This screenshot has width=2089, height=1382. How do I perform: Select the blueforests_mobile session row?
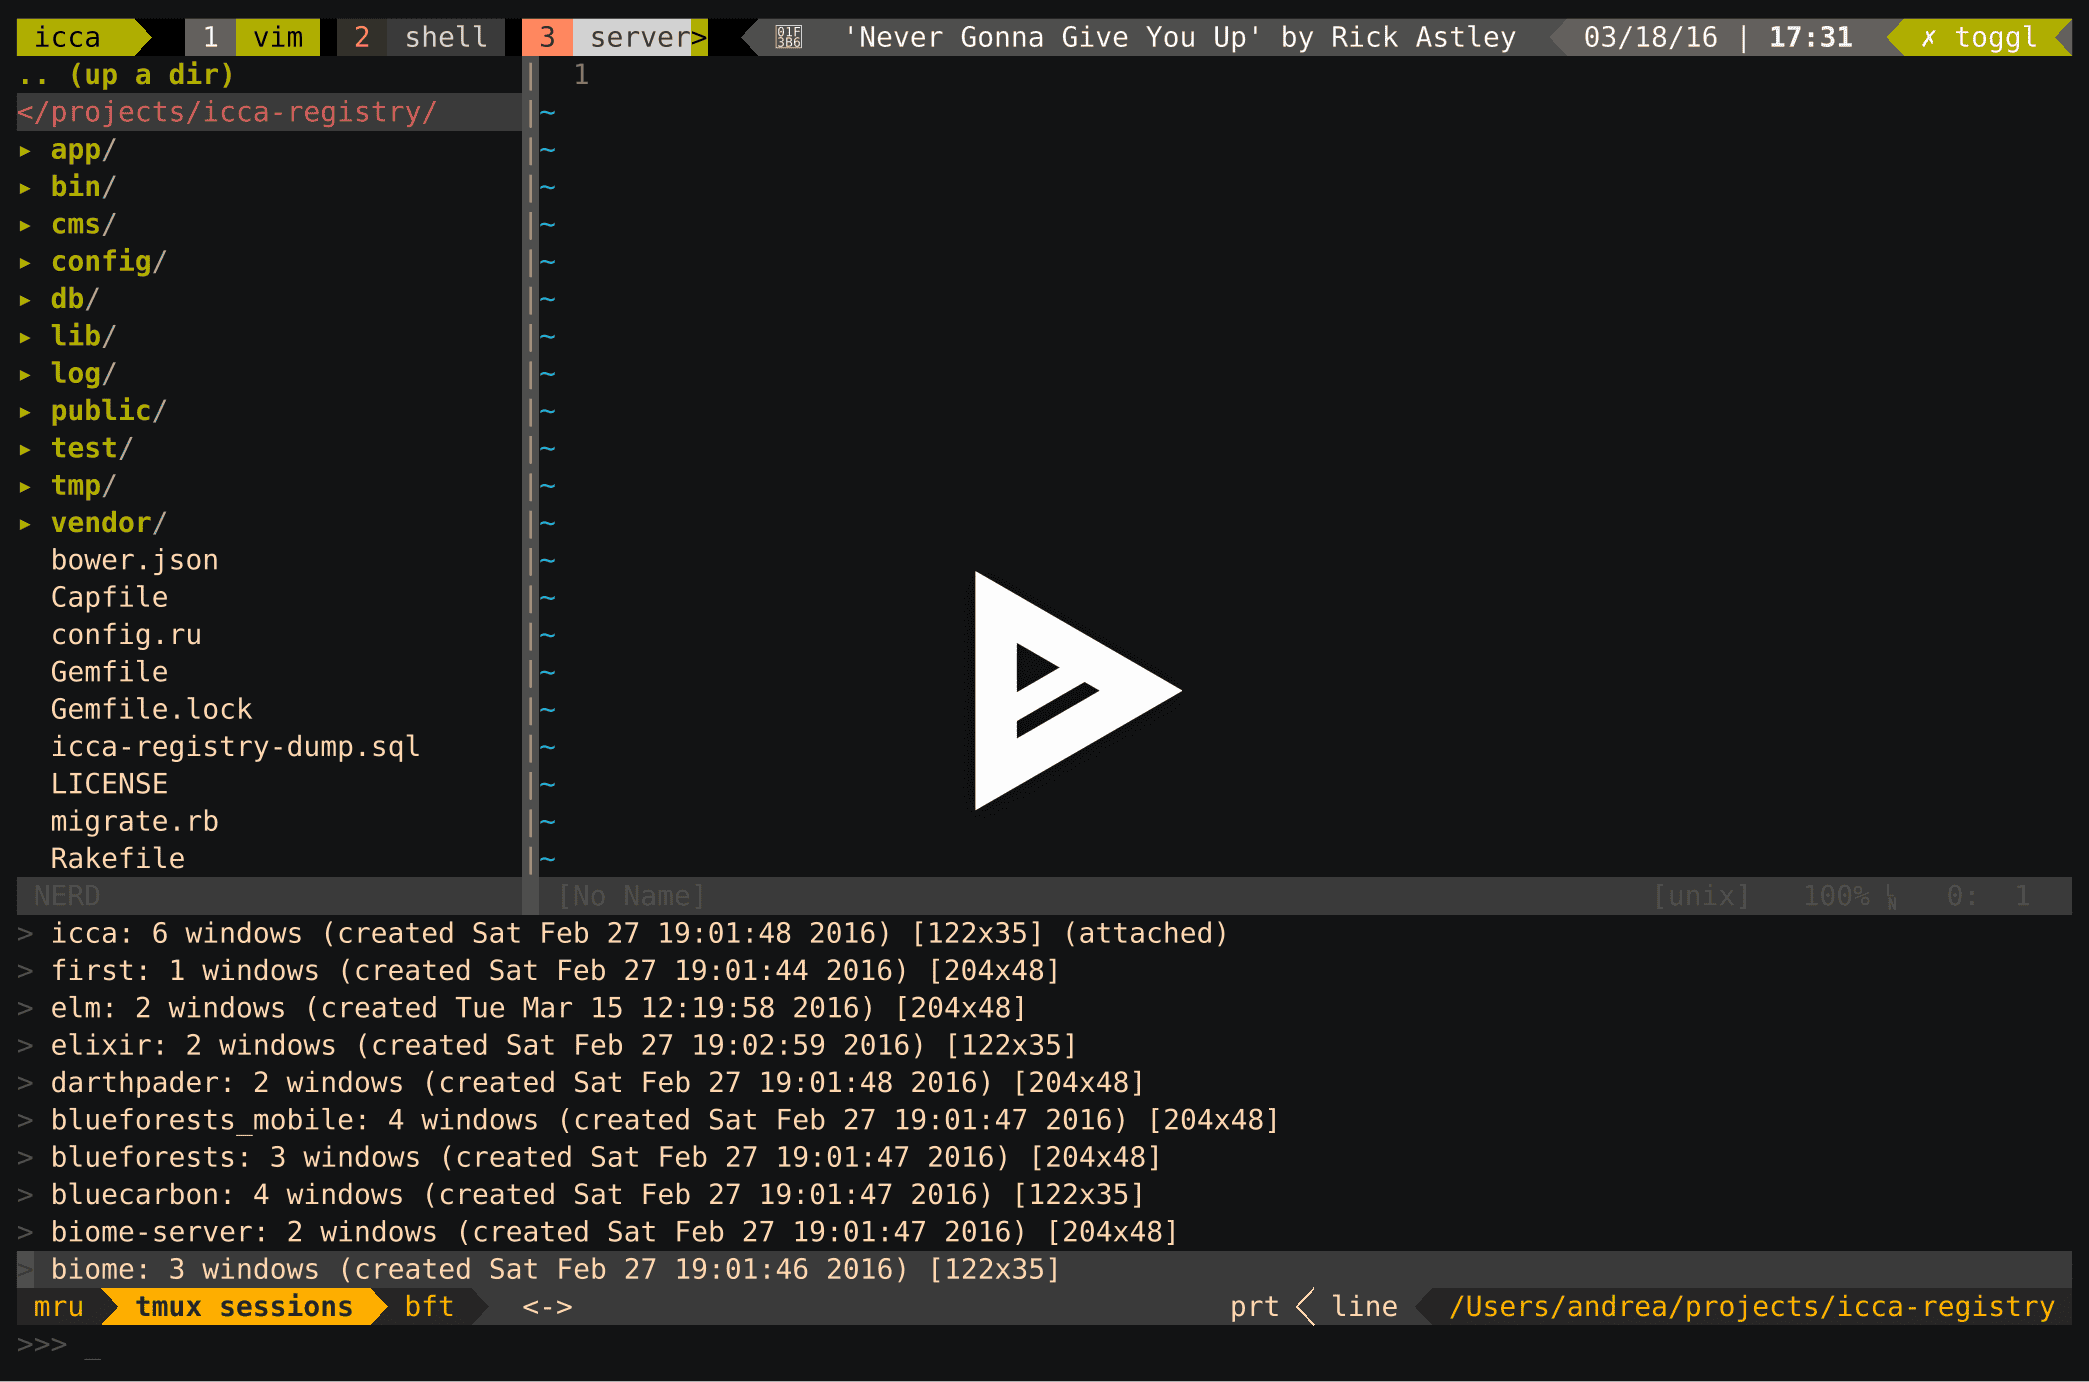click(664, 1120)
